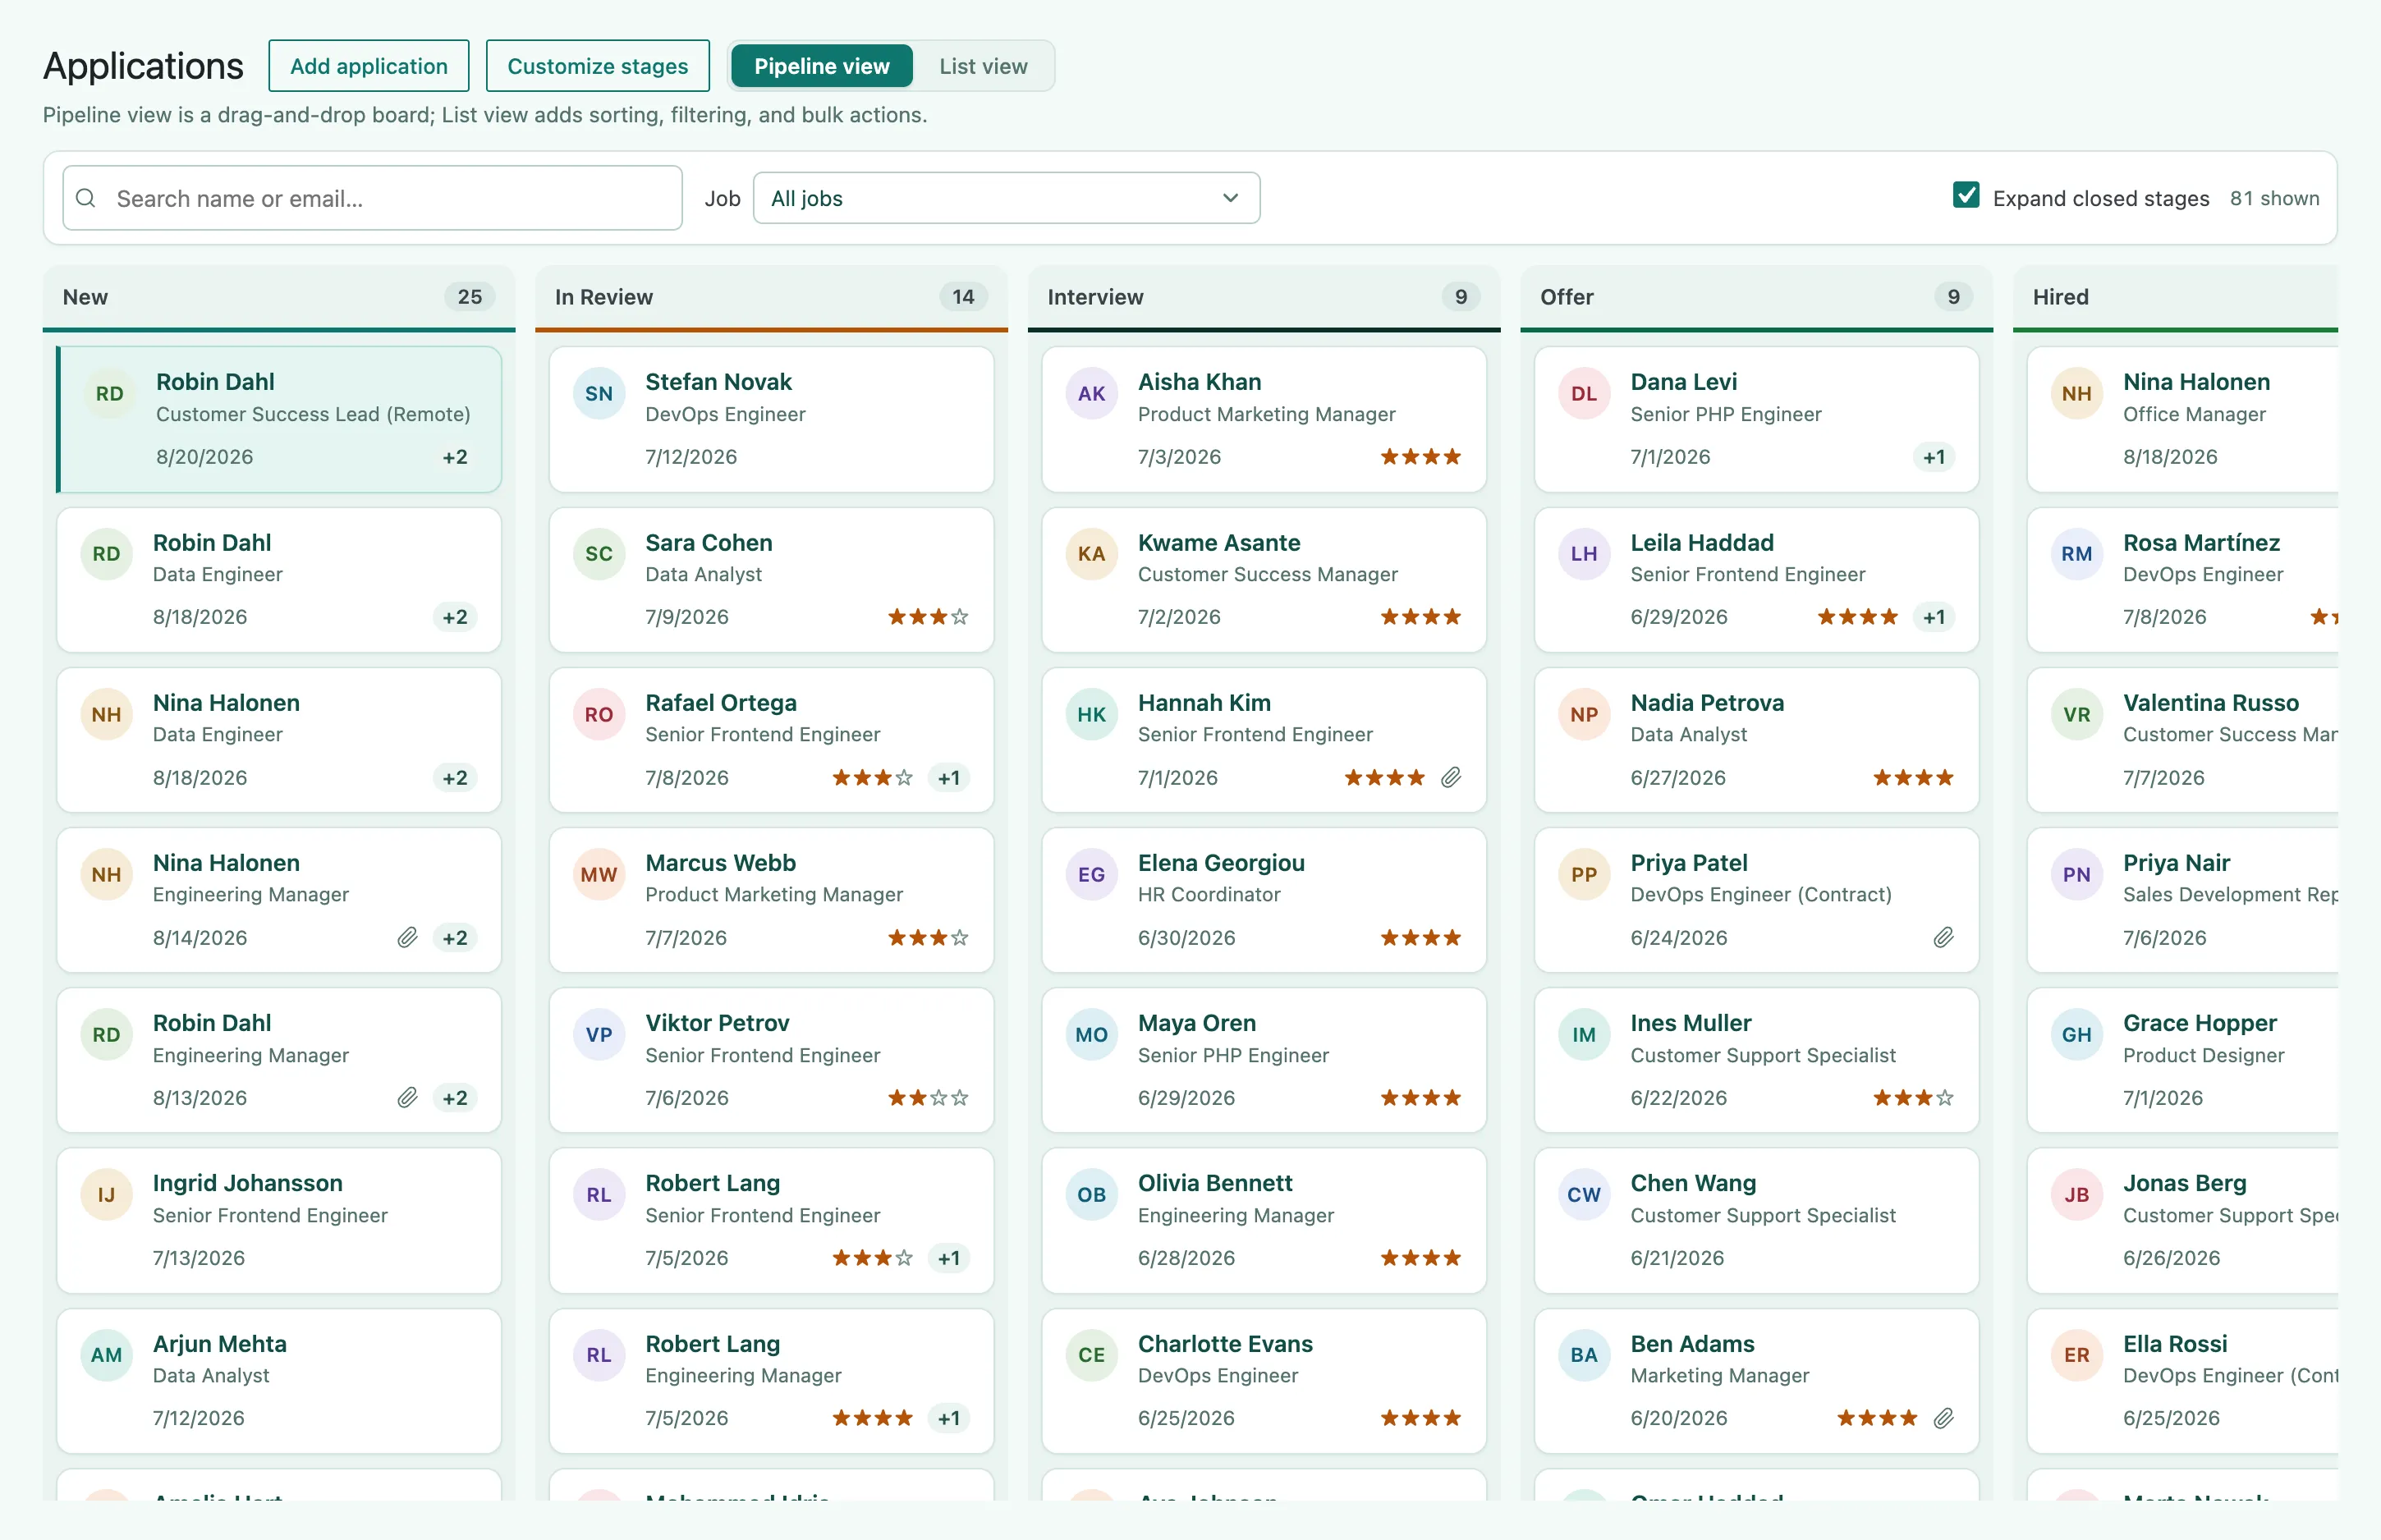2381x1540 pixels.
Task: Click Arjun Mehta name
Action: (220, 1344)
